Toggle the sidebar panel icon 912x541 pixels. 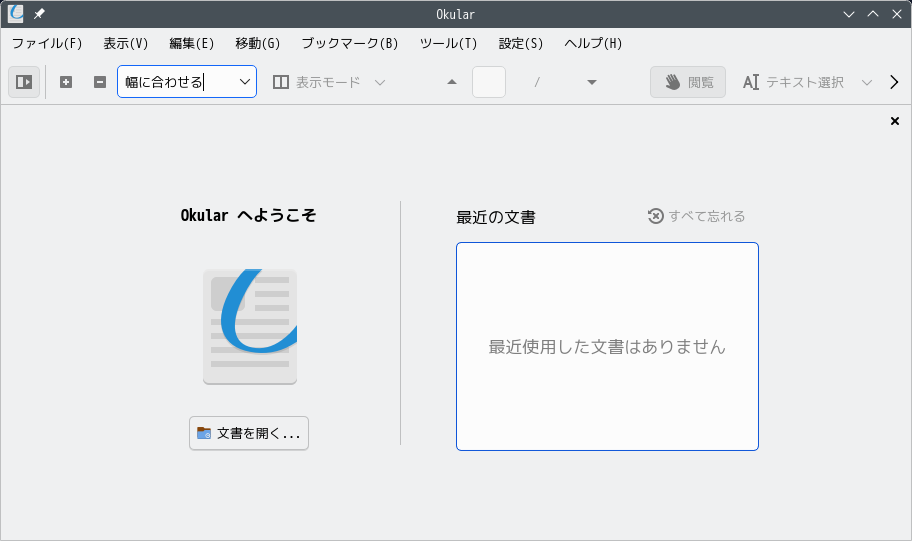coord(24,82)
